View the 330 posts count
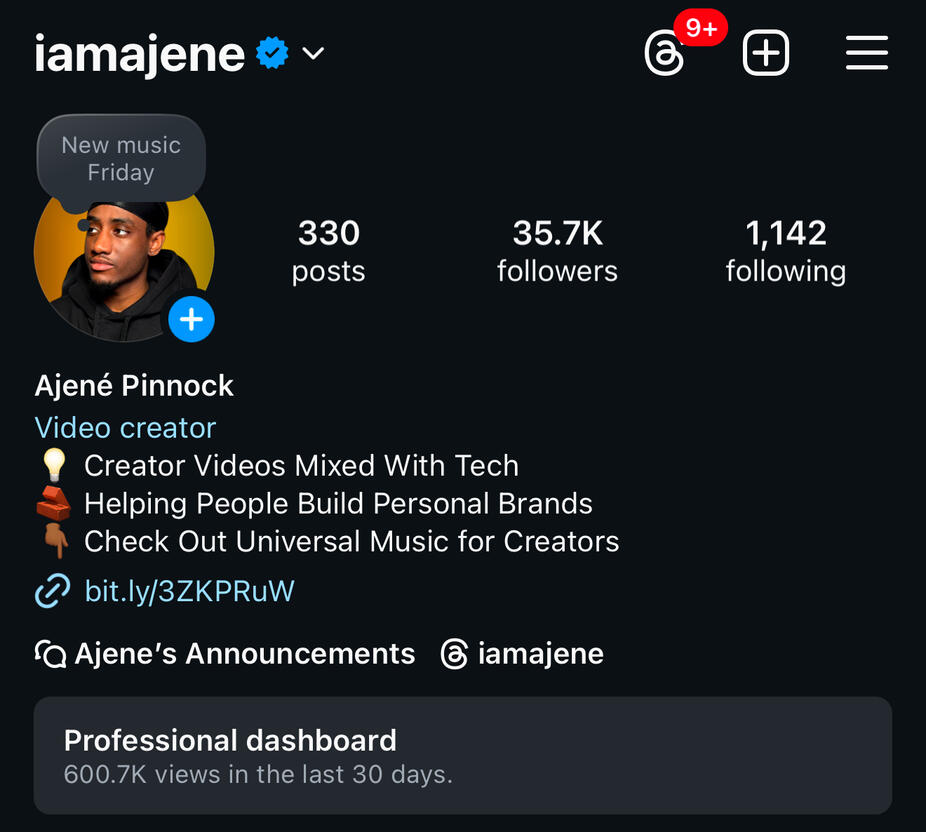This screenshot has height=832, width=926. click(x=328, y=251)
